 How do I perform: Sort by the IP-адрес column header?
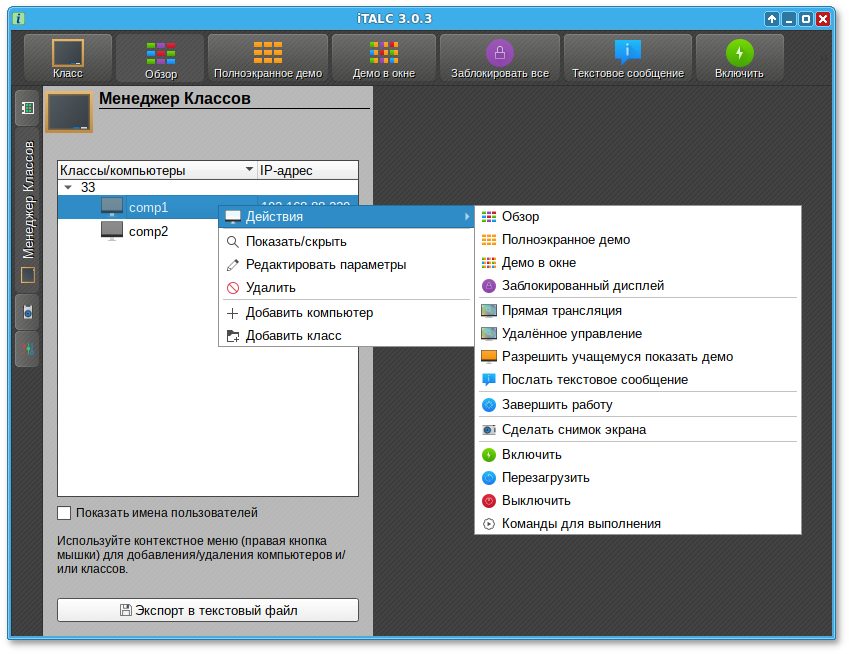coord(308,170)
